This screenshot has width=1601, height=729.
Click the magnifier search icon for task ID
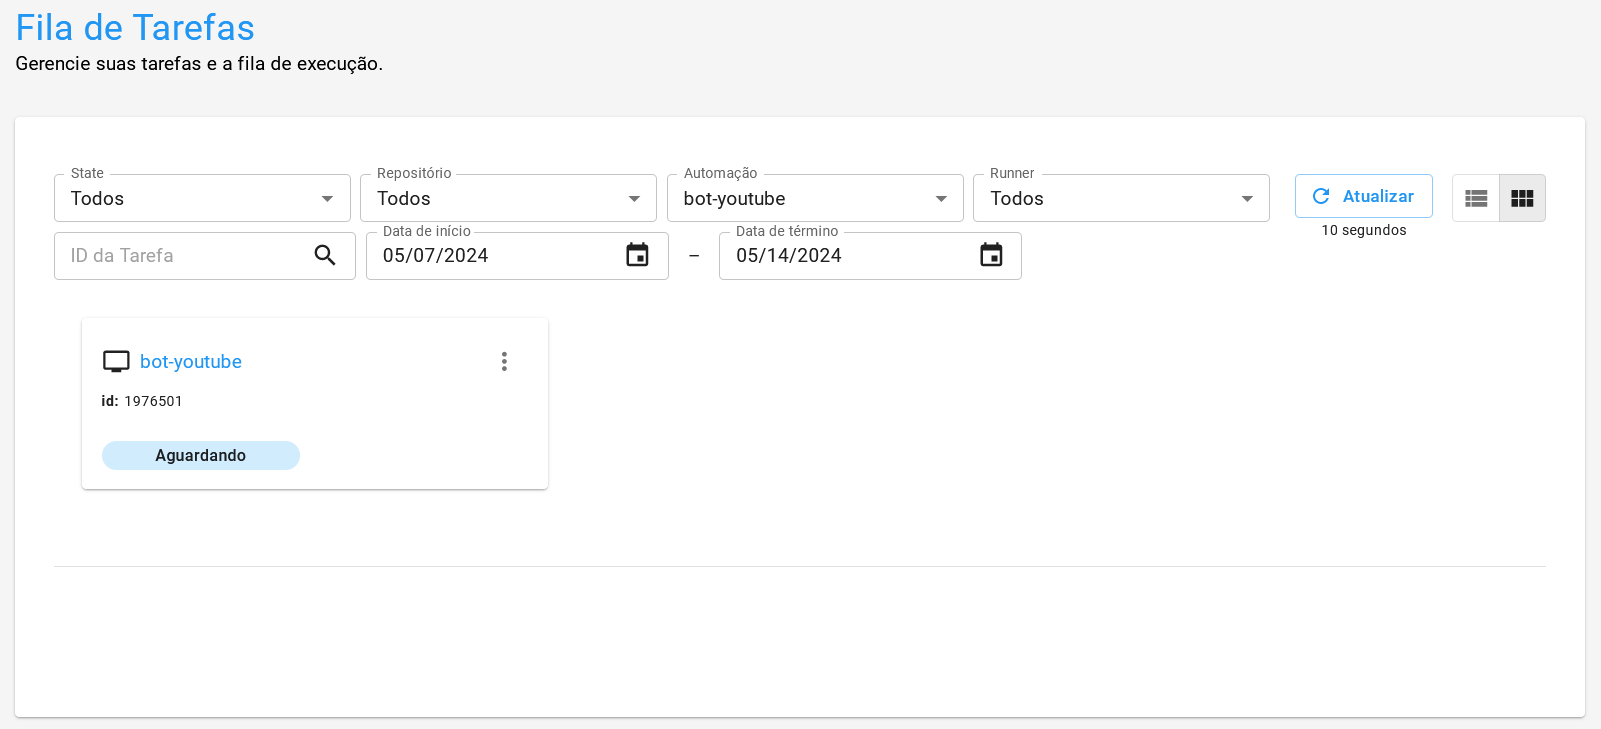[325, 256]
